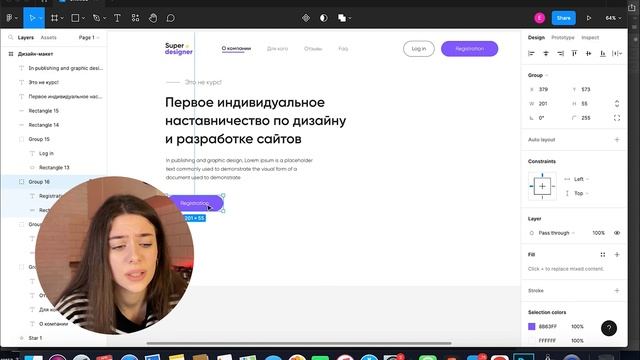Select the Comment tool
Viewport: 640px width, 360px height.
[171, 18]
